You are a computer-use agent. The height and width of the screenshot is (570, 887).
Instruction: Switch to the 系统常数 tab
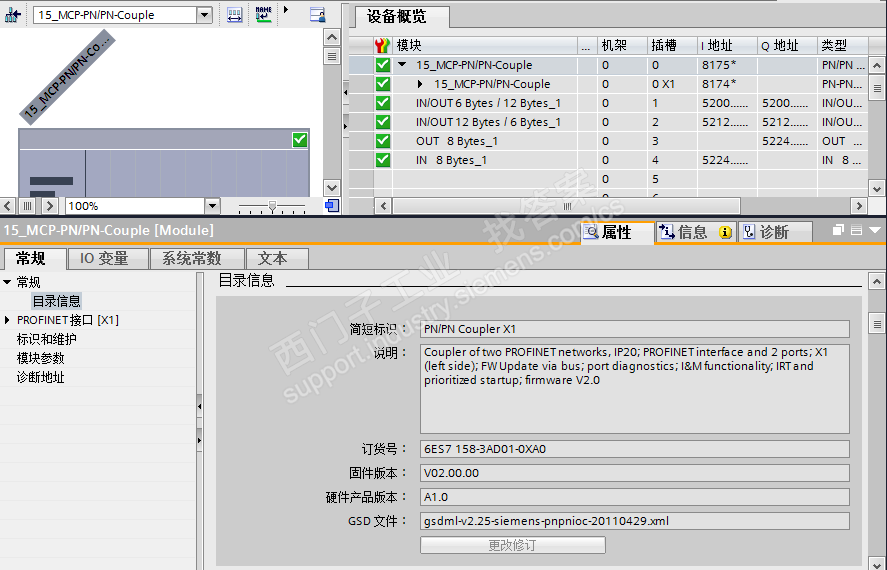(x=197, y=258)
